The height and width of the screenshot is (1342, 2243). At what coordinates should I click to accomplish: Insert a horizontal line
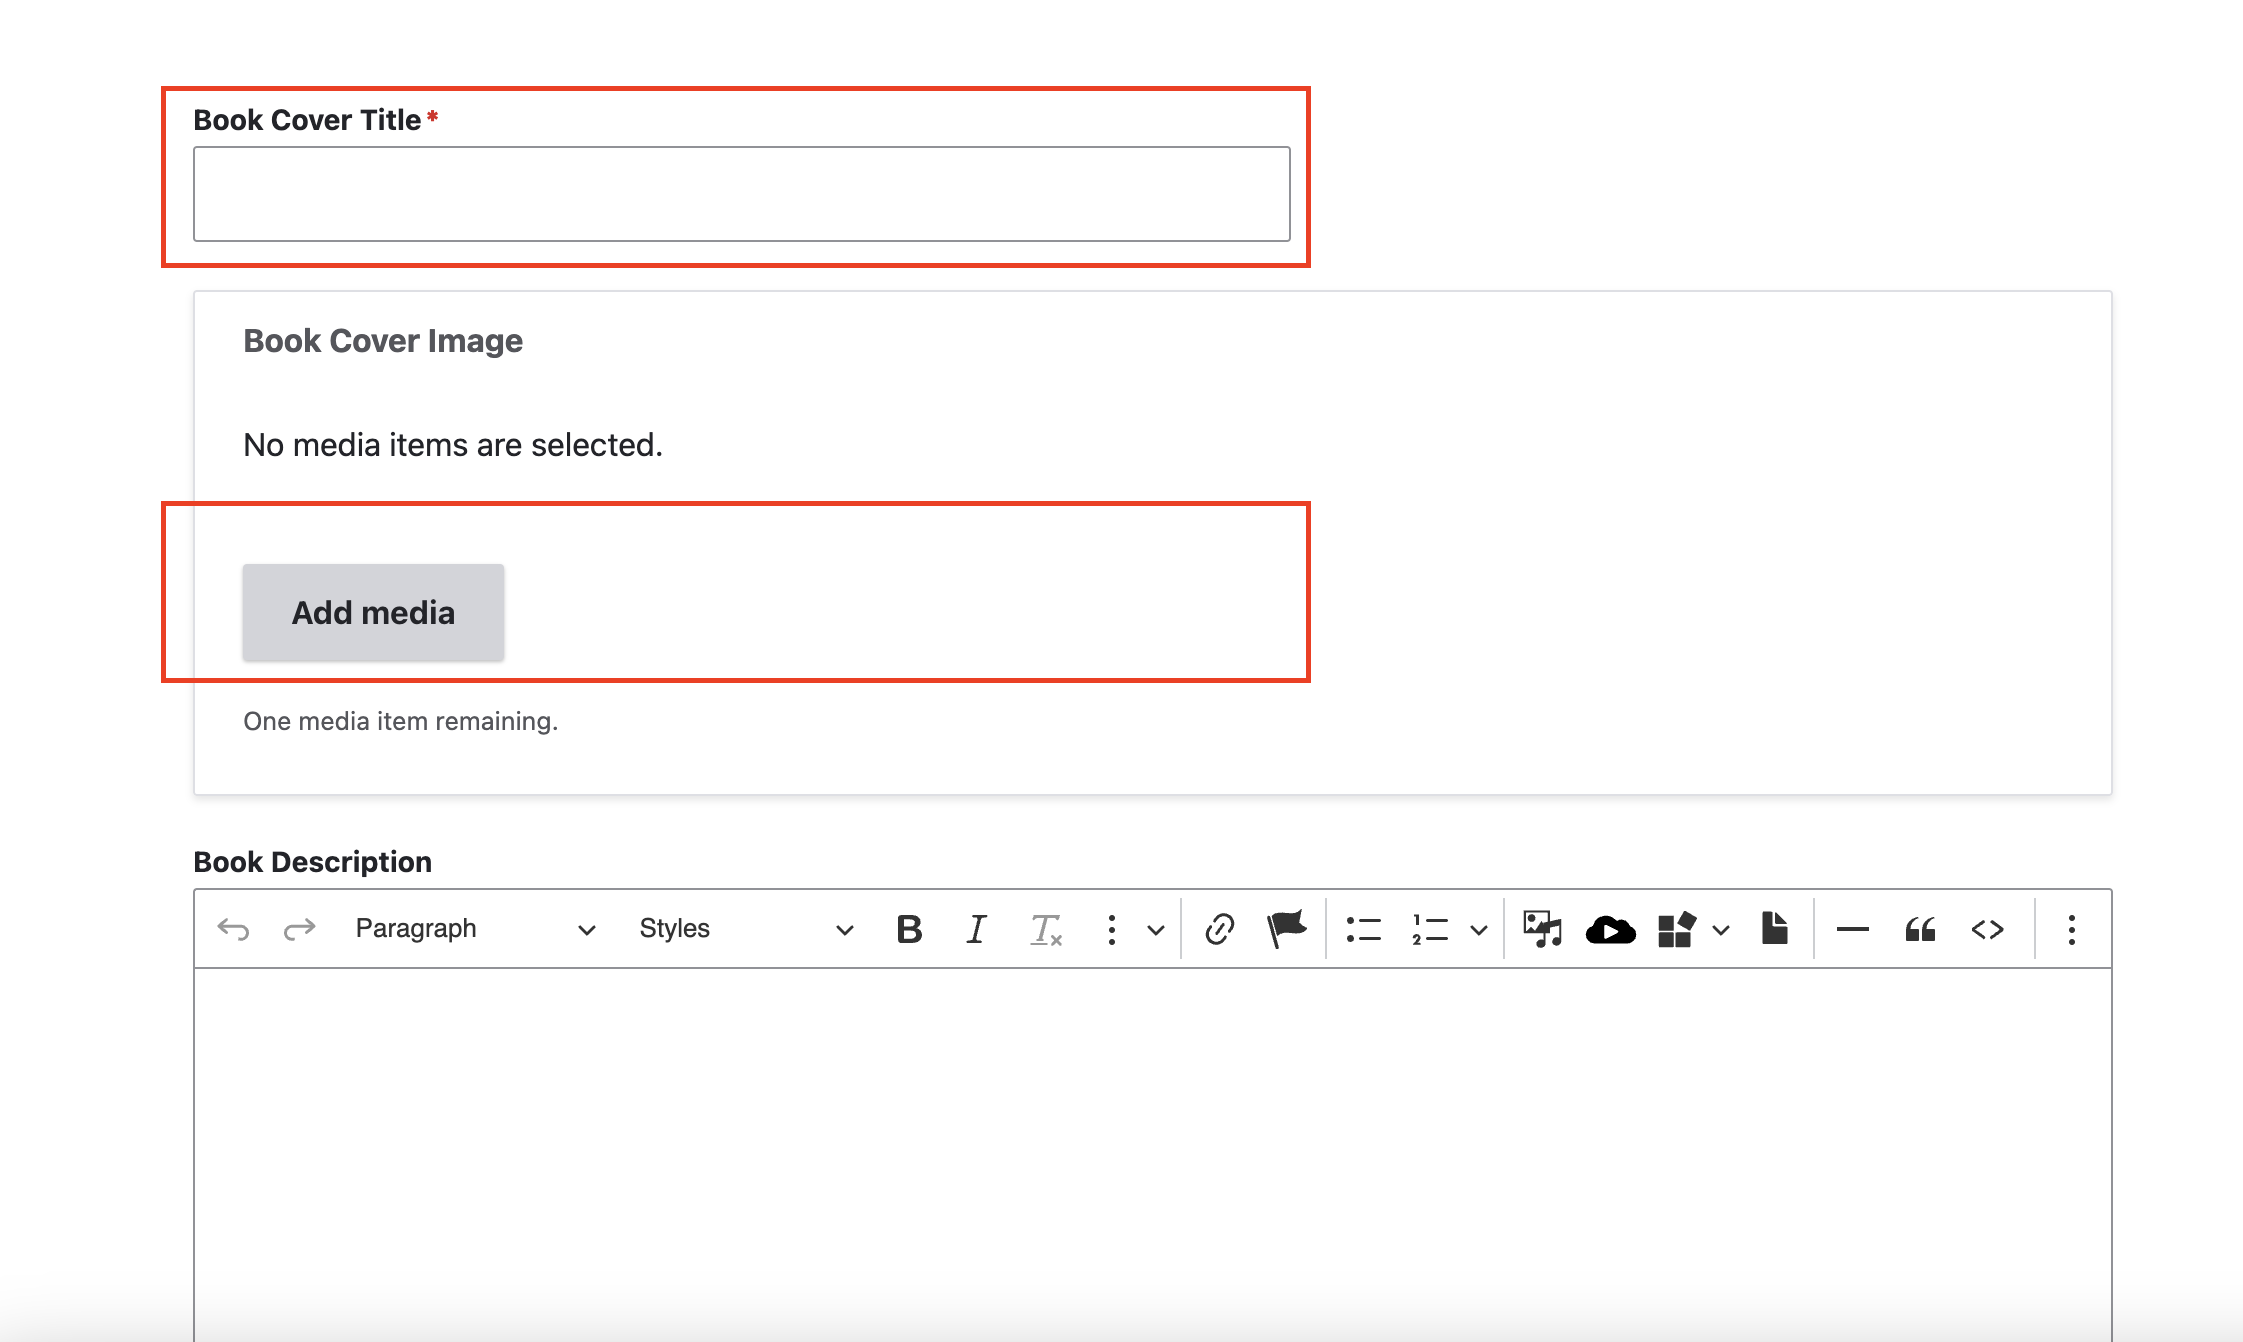pos(1852,929)
